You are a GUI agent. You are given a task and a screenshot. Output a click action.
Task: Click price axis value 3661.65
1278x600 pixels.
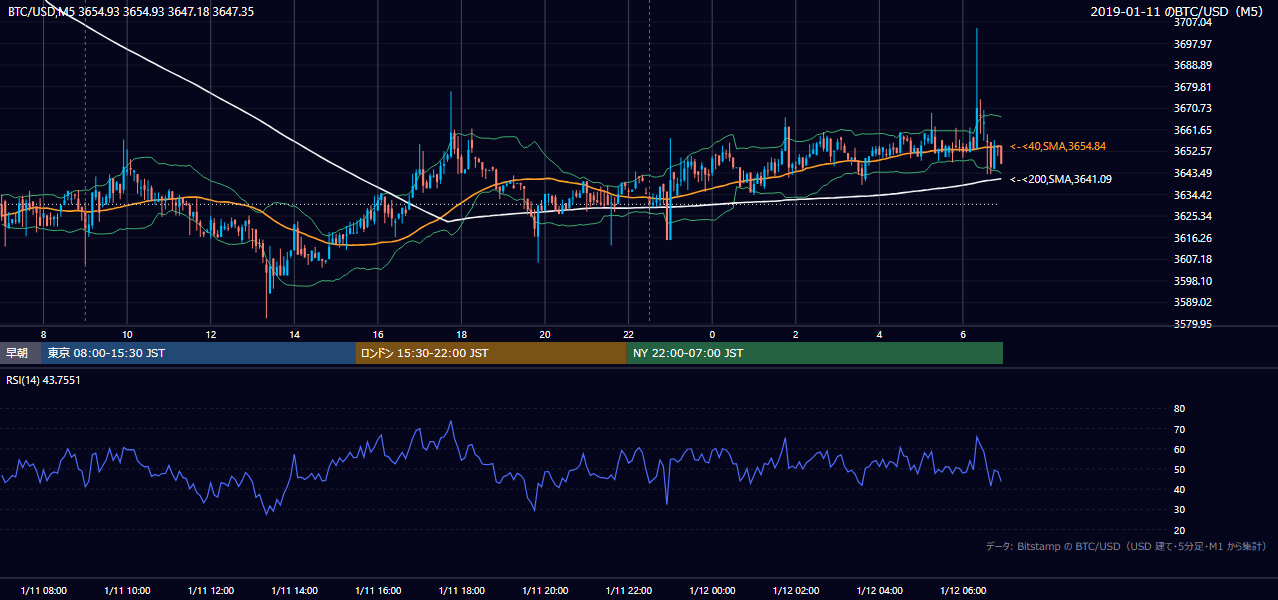(x=1193, y=130)
